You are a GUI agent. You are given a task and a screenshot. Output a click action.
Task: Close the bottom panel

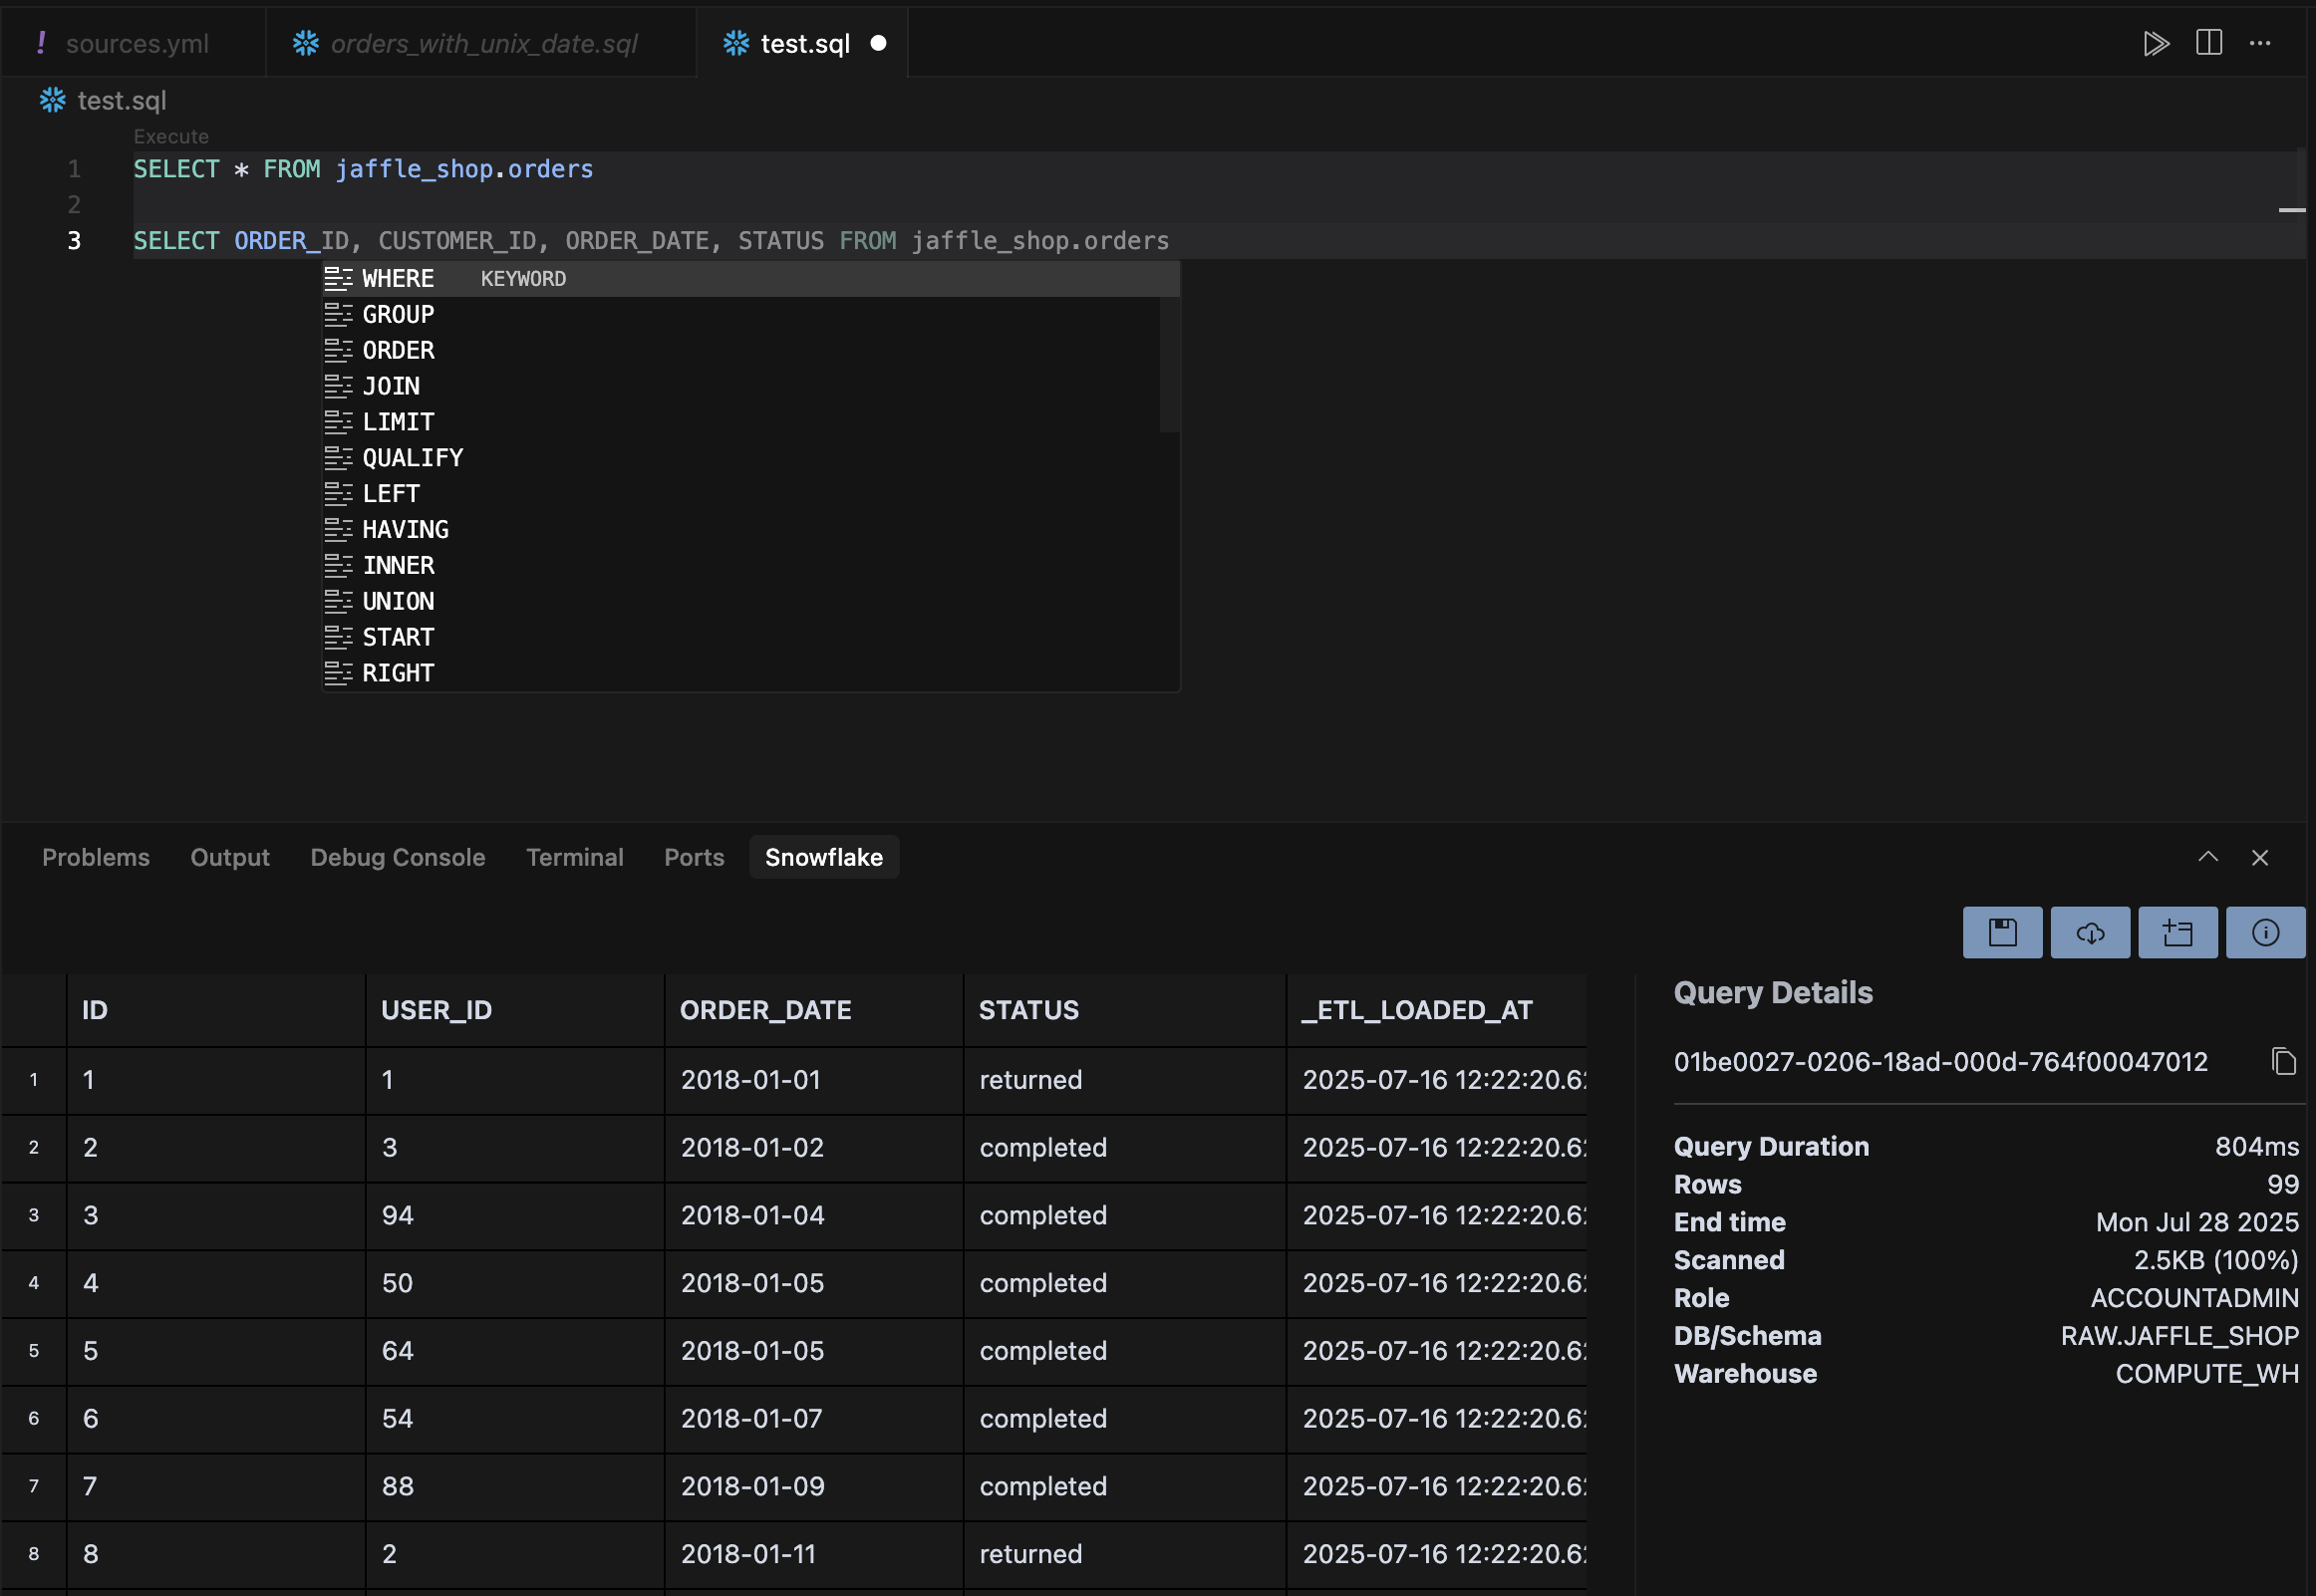[2259, 857]
